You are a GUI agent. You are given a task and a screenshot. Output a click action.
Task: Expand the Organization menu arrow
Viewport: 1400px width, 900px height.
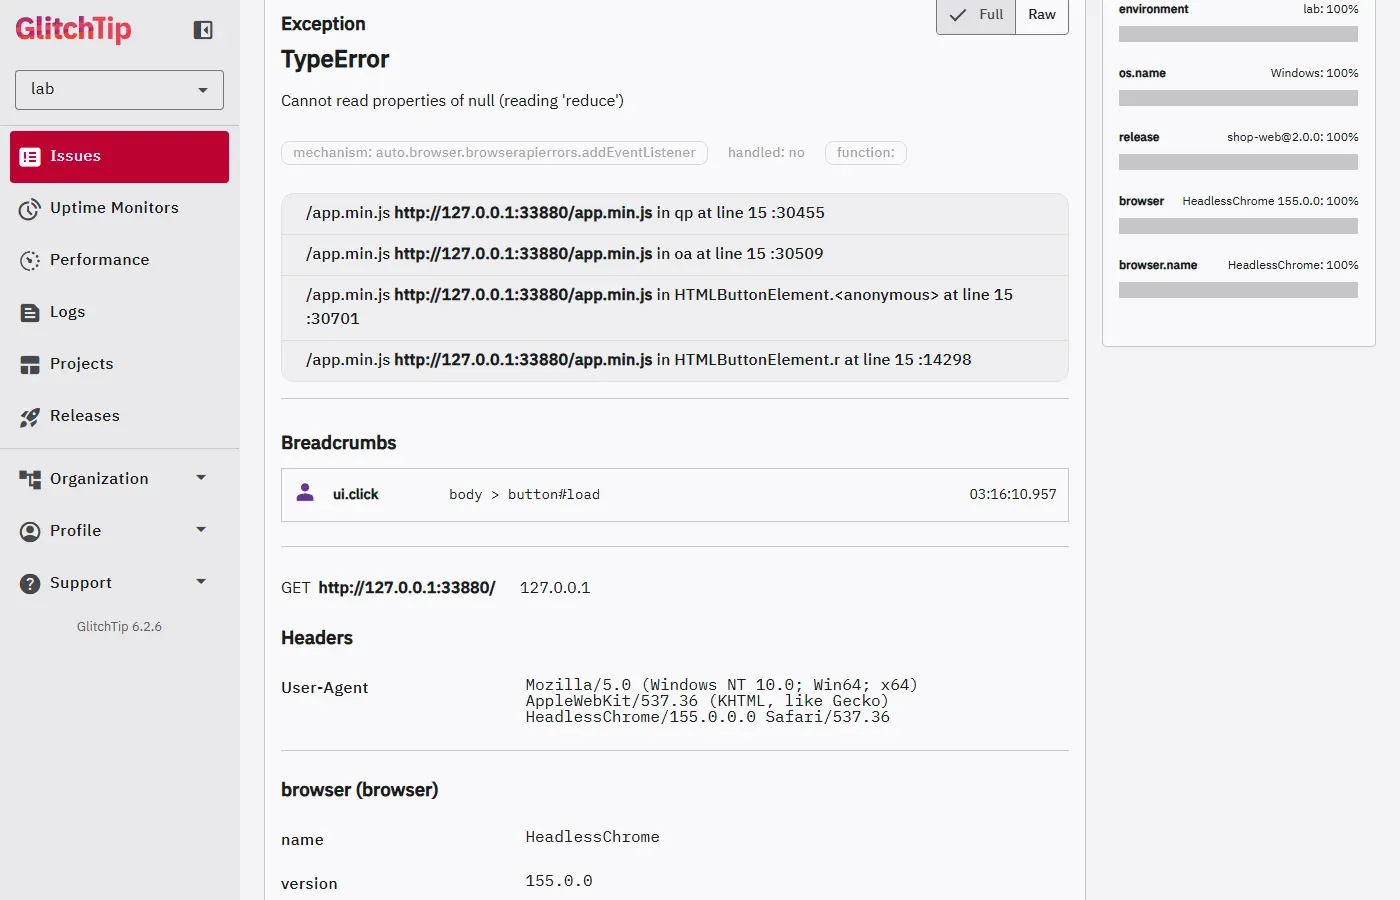pyautogui.click(x=201, y=478)
